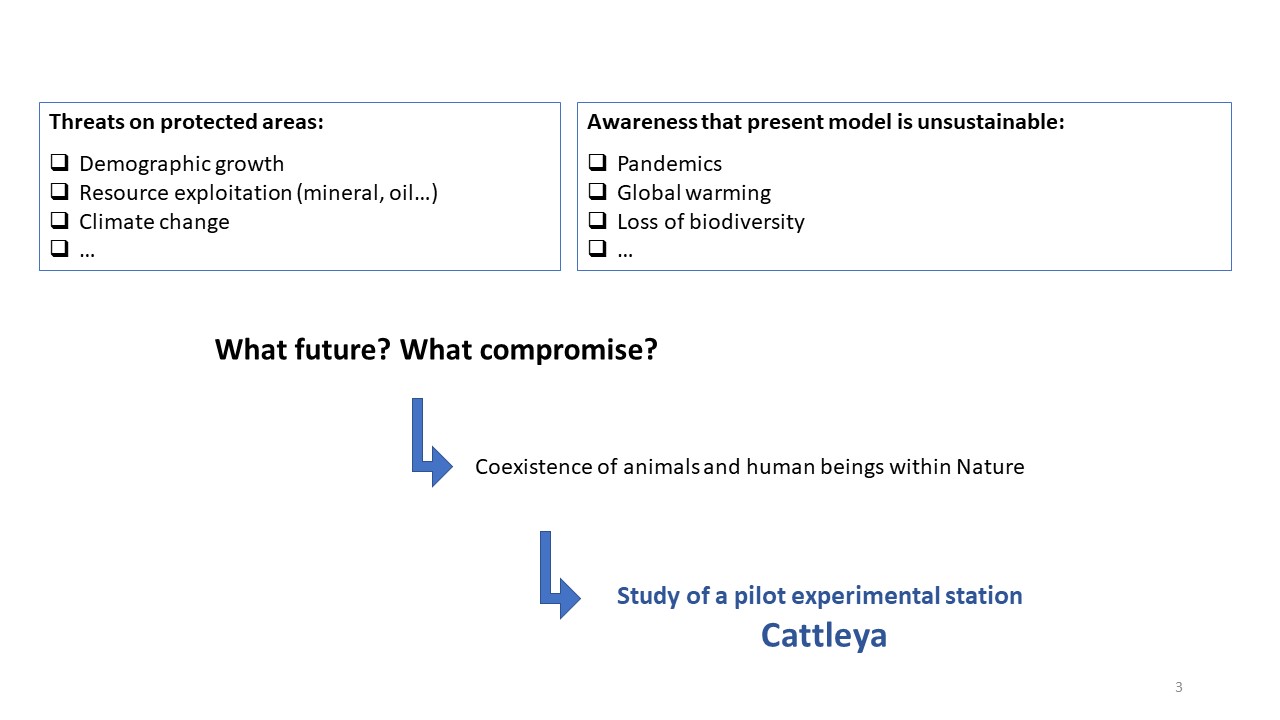Tick the Demographic growth checkbox bullet
This screenshot has width=1280, height=720.
point(59,163)
